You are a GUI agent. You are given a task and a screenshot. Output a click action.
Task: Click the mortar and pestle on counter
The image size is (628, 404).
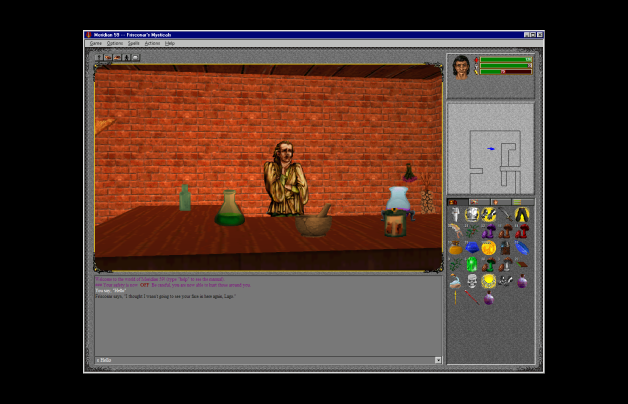coord(314,223)
